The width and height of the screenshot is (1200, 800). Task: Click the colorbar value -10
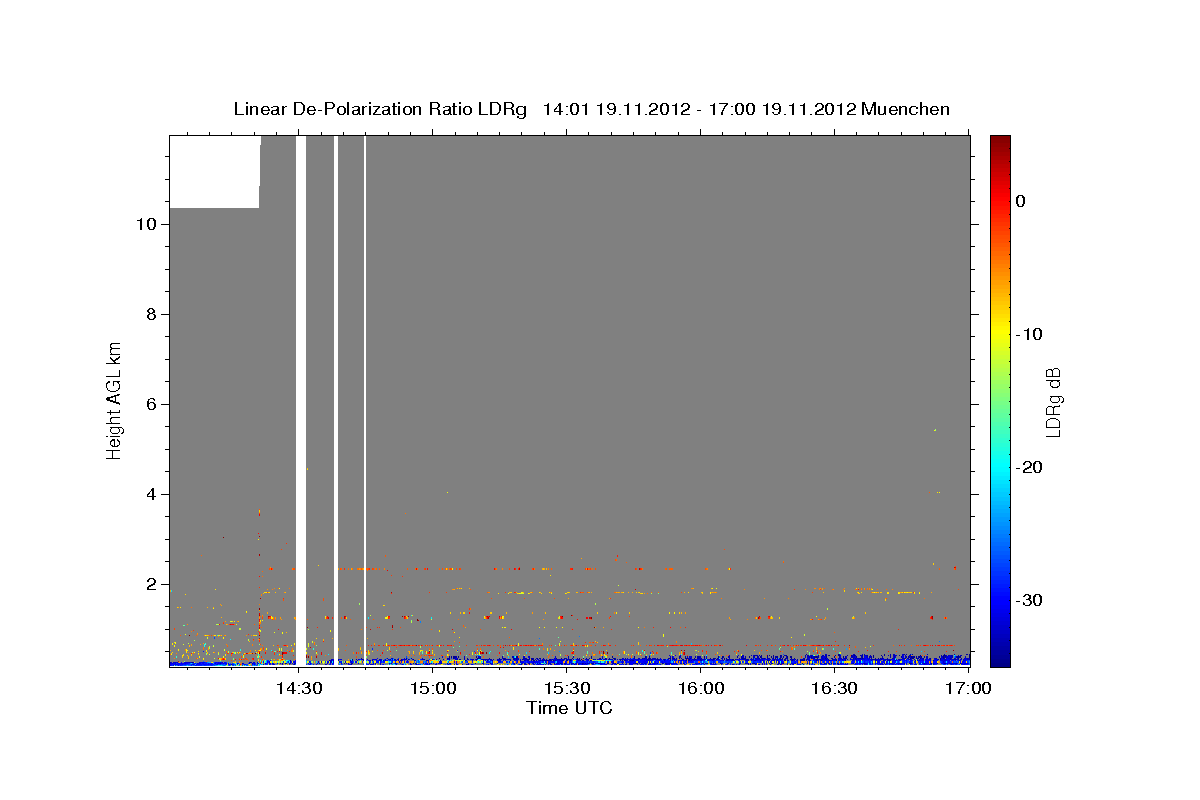(1029, 334)
